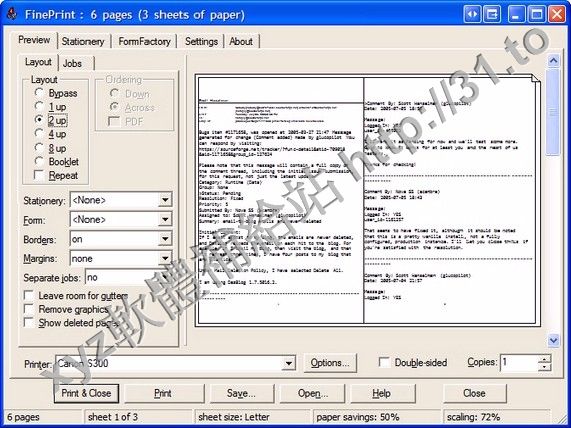The height and width of the screenshot is (428, 571).
Task: Switch to the Preview tab
Action: point(34,40)
